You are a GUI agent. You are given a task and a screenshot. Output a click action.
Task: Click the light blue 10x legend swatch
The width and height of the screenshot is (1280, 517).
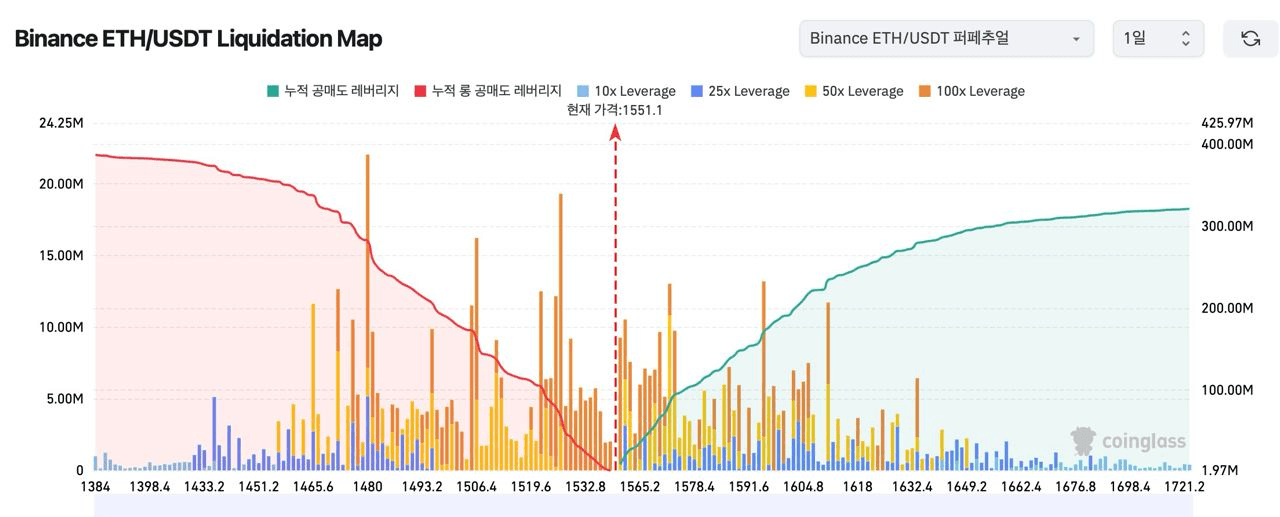click(582, 91)
